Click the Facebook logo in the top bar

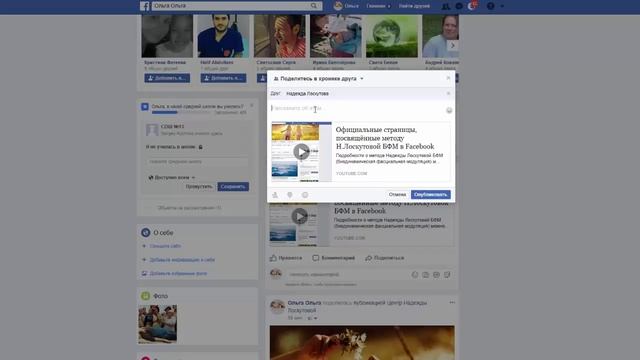pyautogui.click(x=145, y=6)
